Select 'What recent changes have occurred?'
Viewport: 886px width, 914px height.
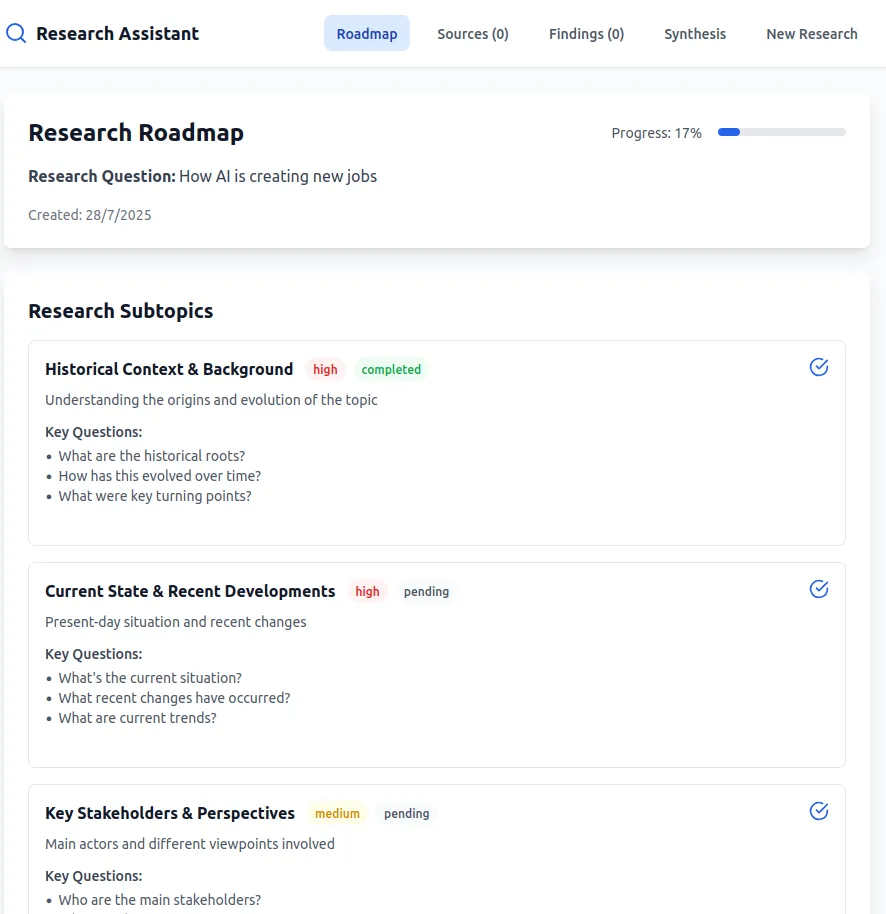(x=174, y=698)
